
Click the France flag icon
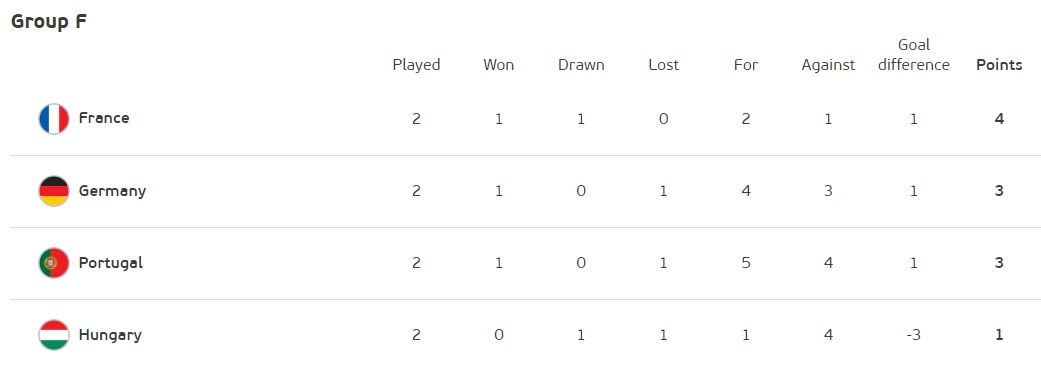(54, 119)
